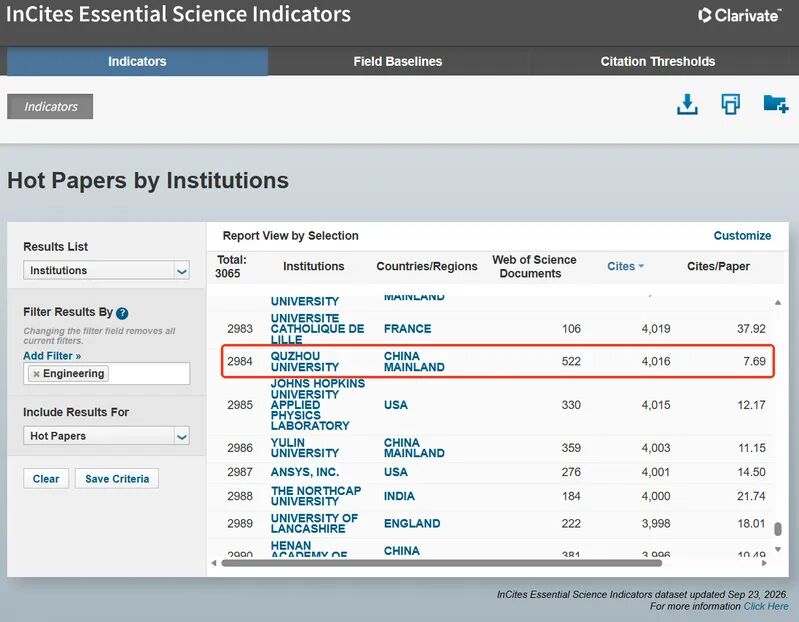
Task: Click the Hot Papers by Institutions heading
Action: click(x=148, y=180)
